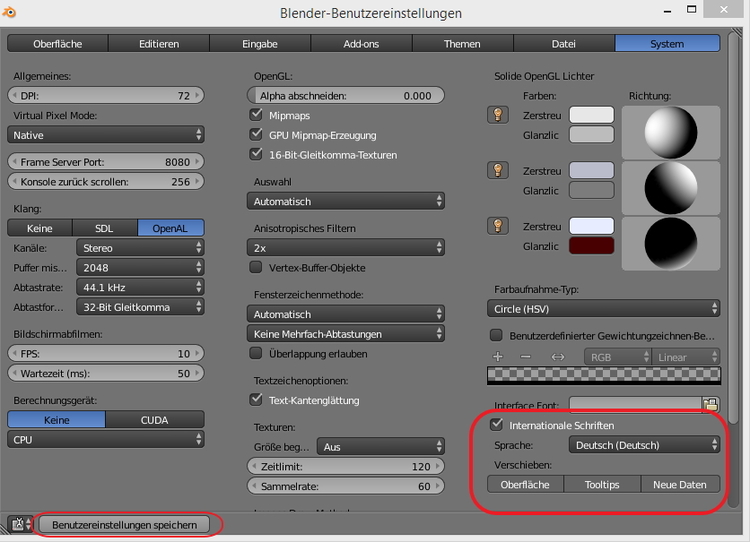Toggle Oberfläche translation button under Verschieben

tap(525, 484)
